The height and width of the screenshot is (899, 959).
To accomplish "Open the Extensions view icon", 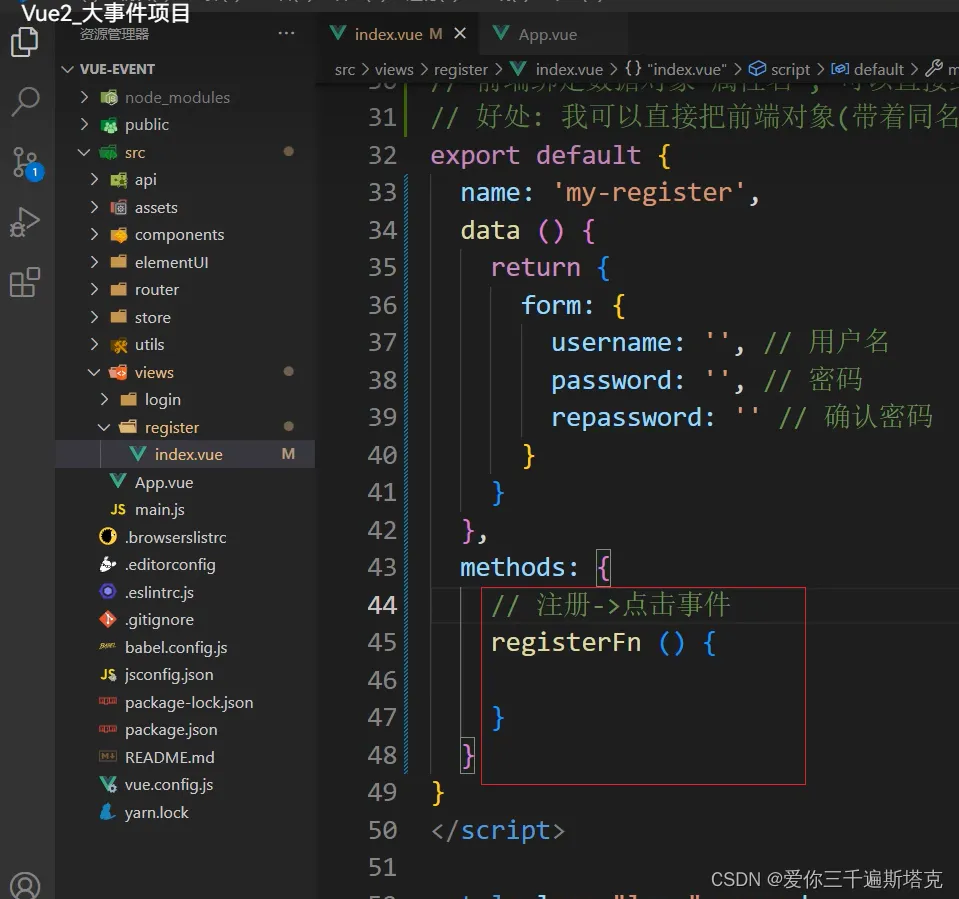I will (x=24, y=282).
